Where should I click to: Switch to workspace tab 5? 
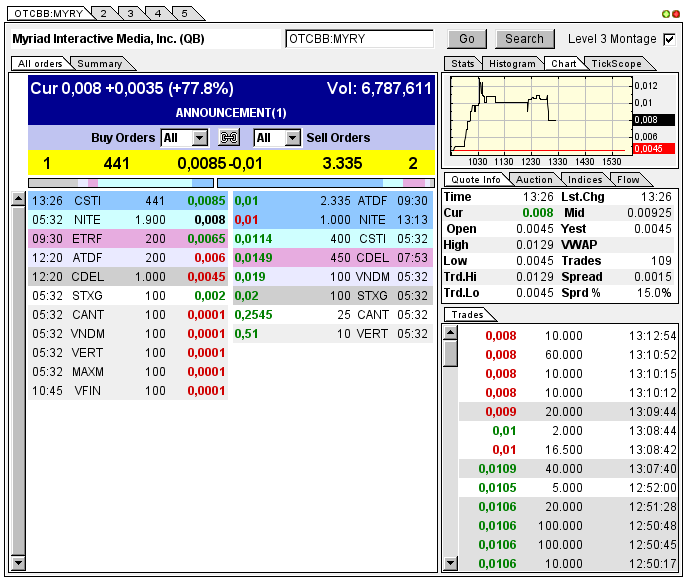[x=185, y=14]
